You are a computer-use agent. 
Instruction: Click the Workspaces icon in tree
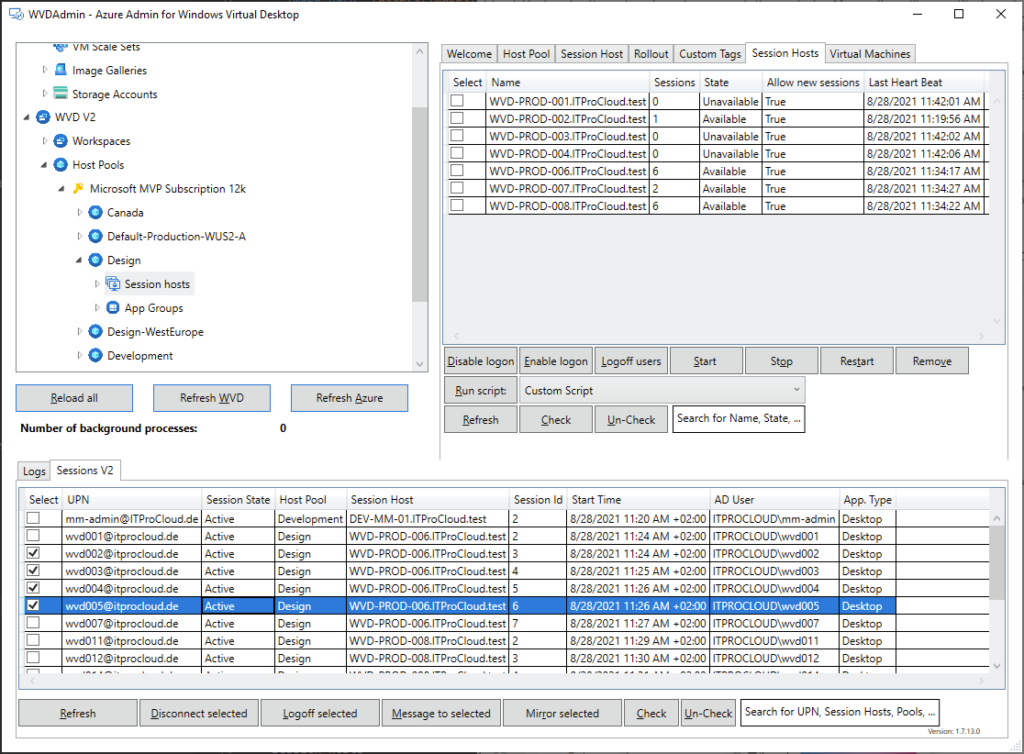61,141
